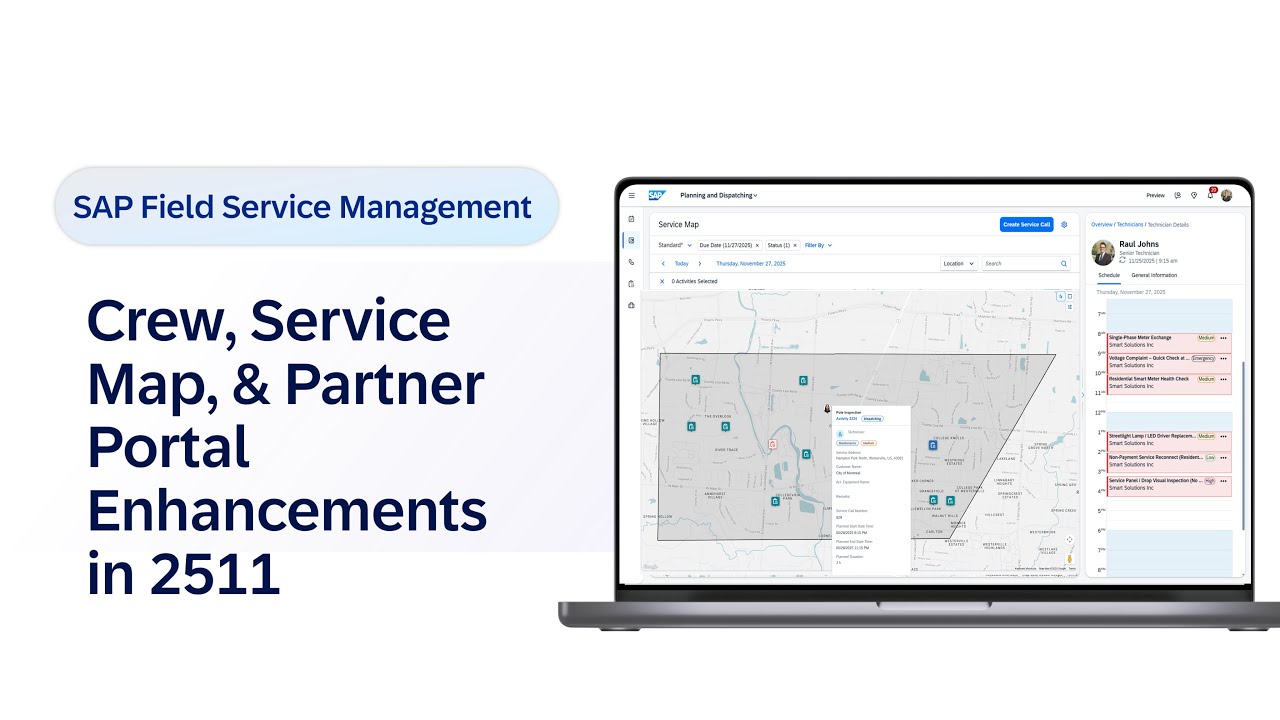Open the bottom sidebar icon below clipboard
Screen dimensions: 1280x720
tap(631, 305)
